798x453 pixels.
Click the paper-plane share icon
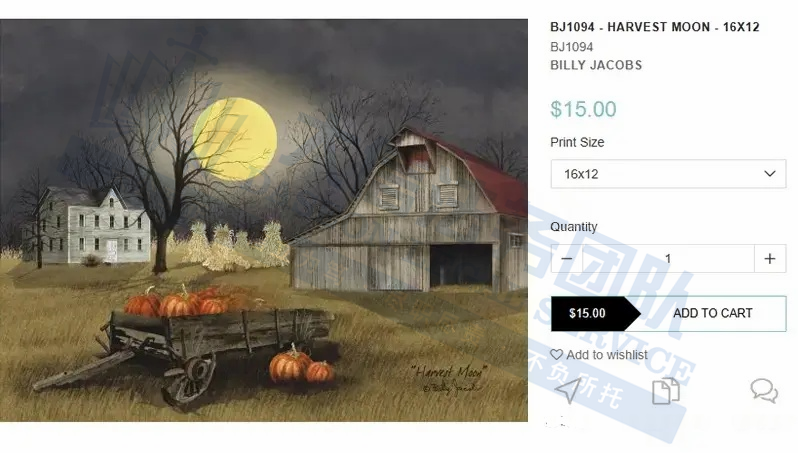click(568, 391)
